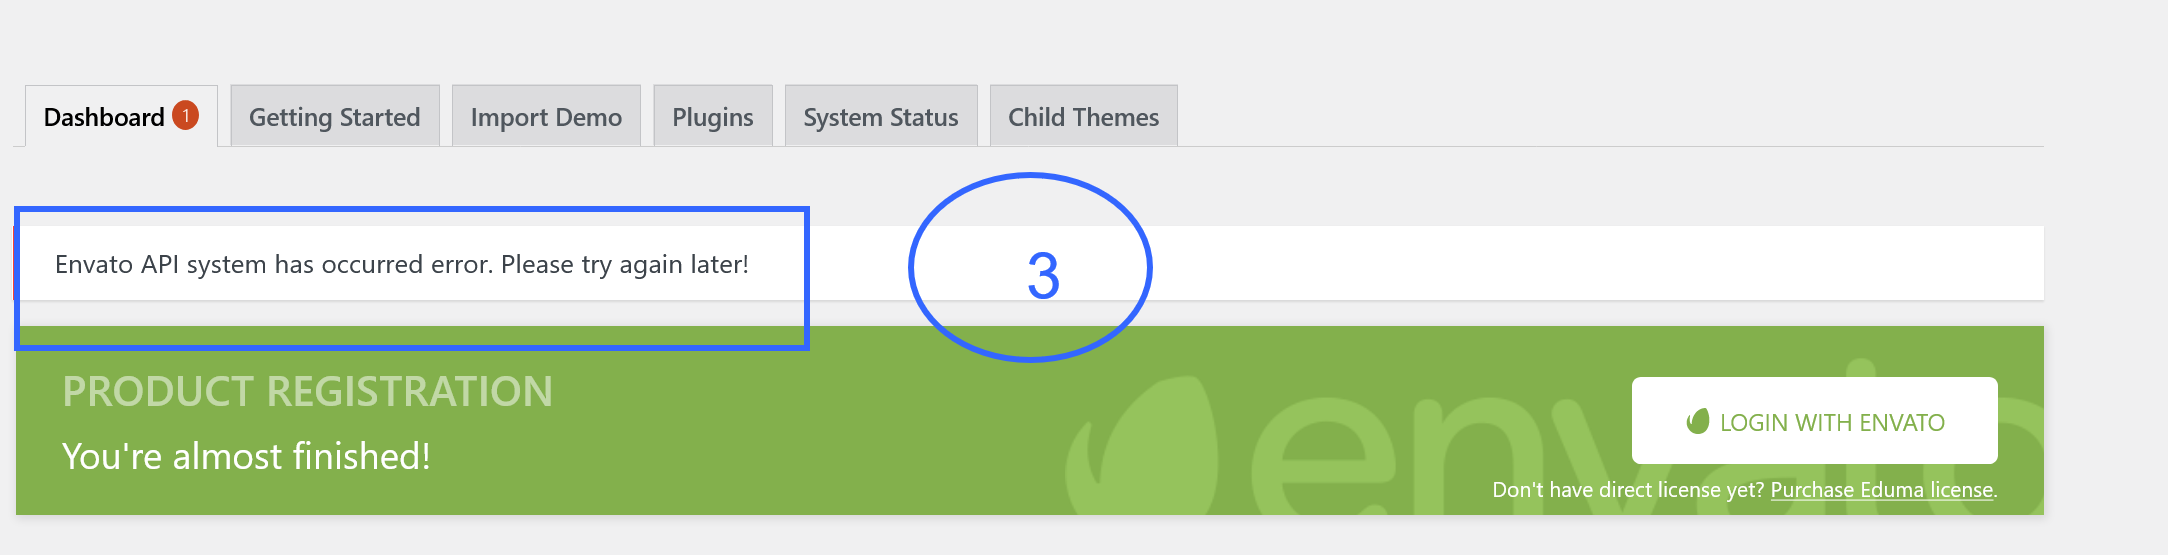Follow the Purchase Eduma license link
2168x555 pixels.
pyautogui.click(x=1882, y=490)
